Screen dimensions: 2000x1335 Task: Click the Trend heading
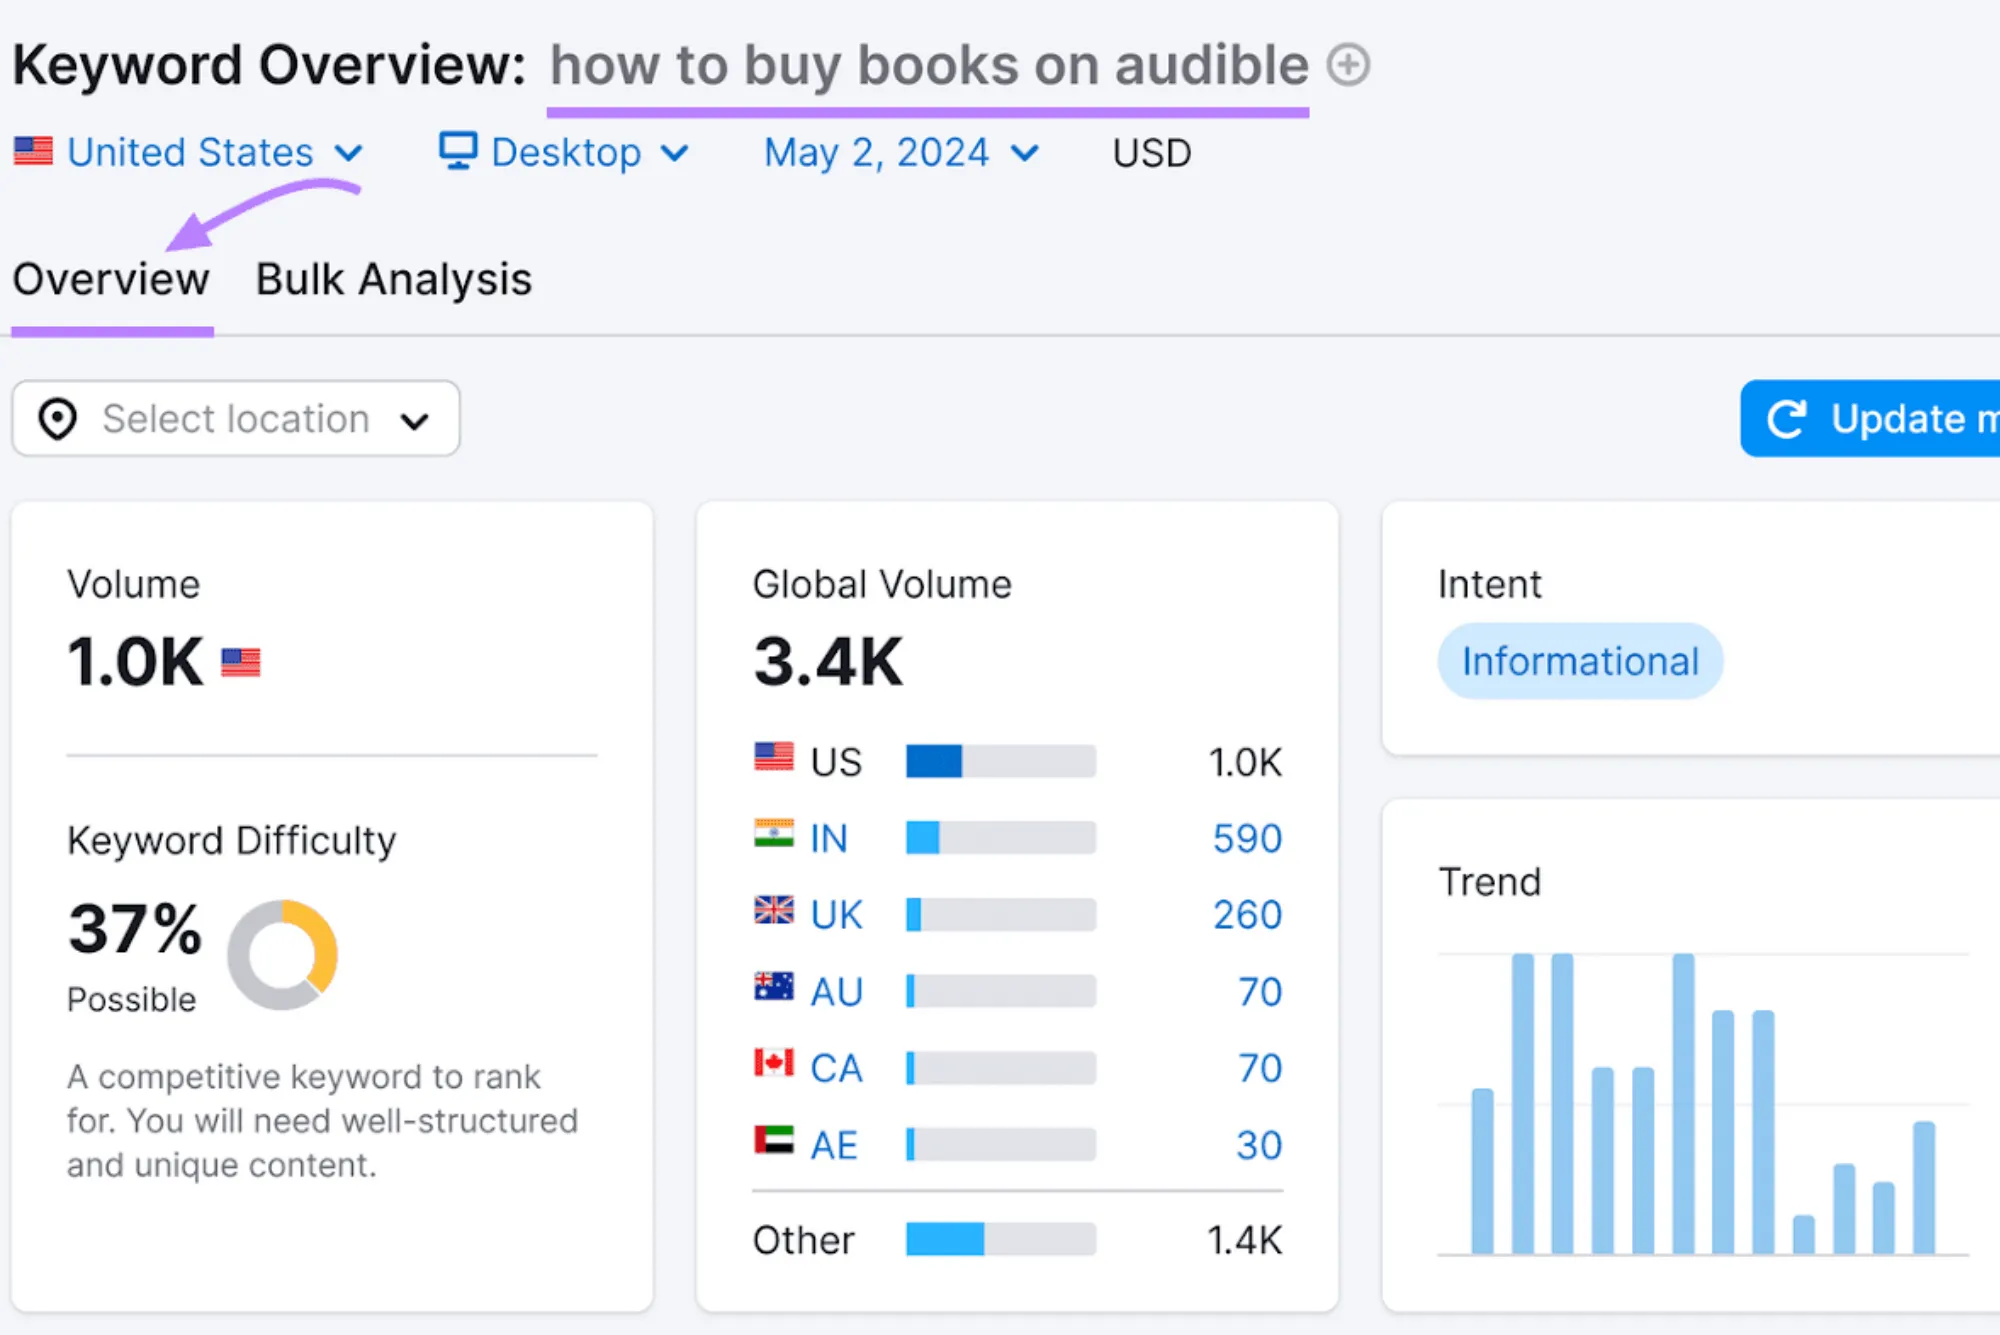(1489, 882)
